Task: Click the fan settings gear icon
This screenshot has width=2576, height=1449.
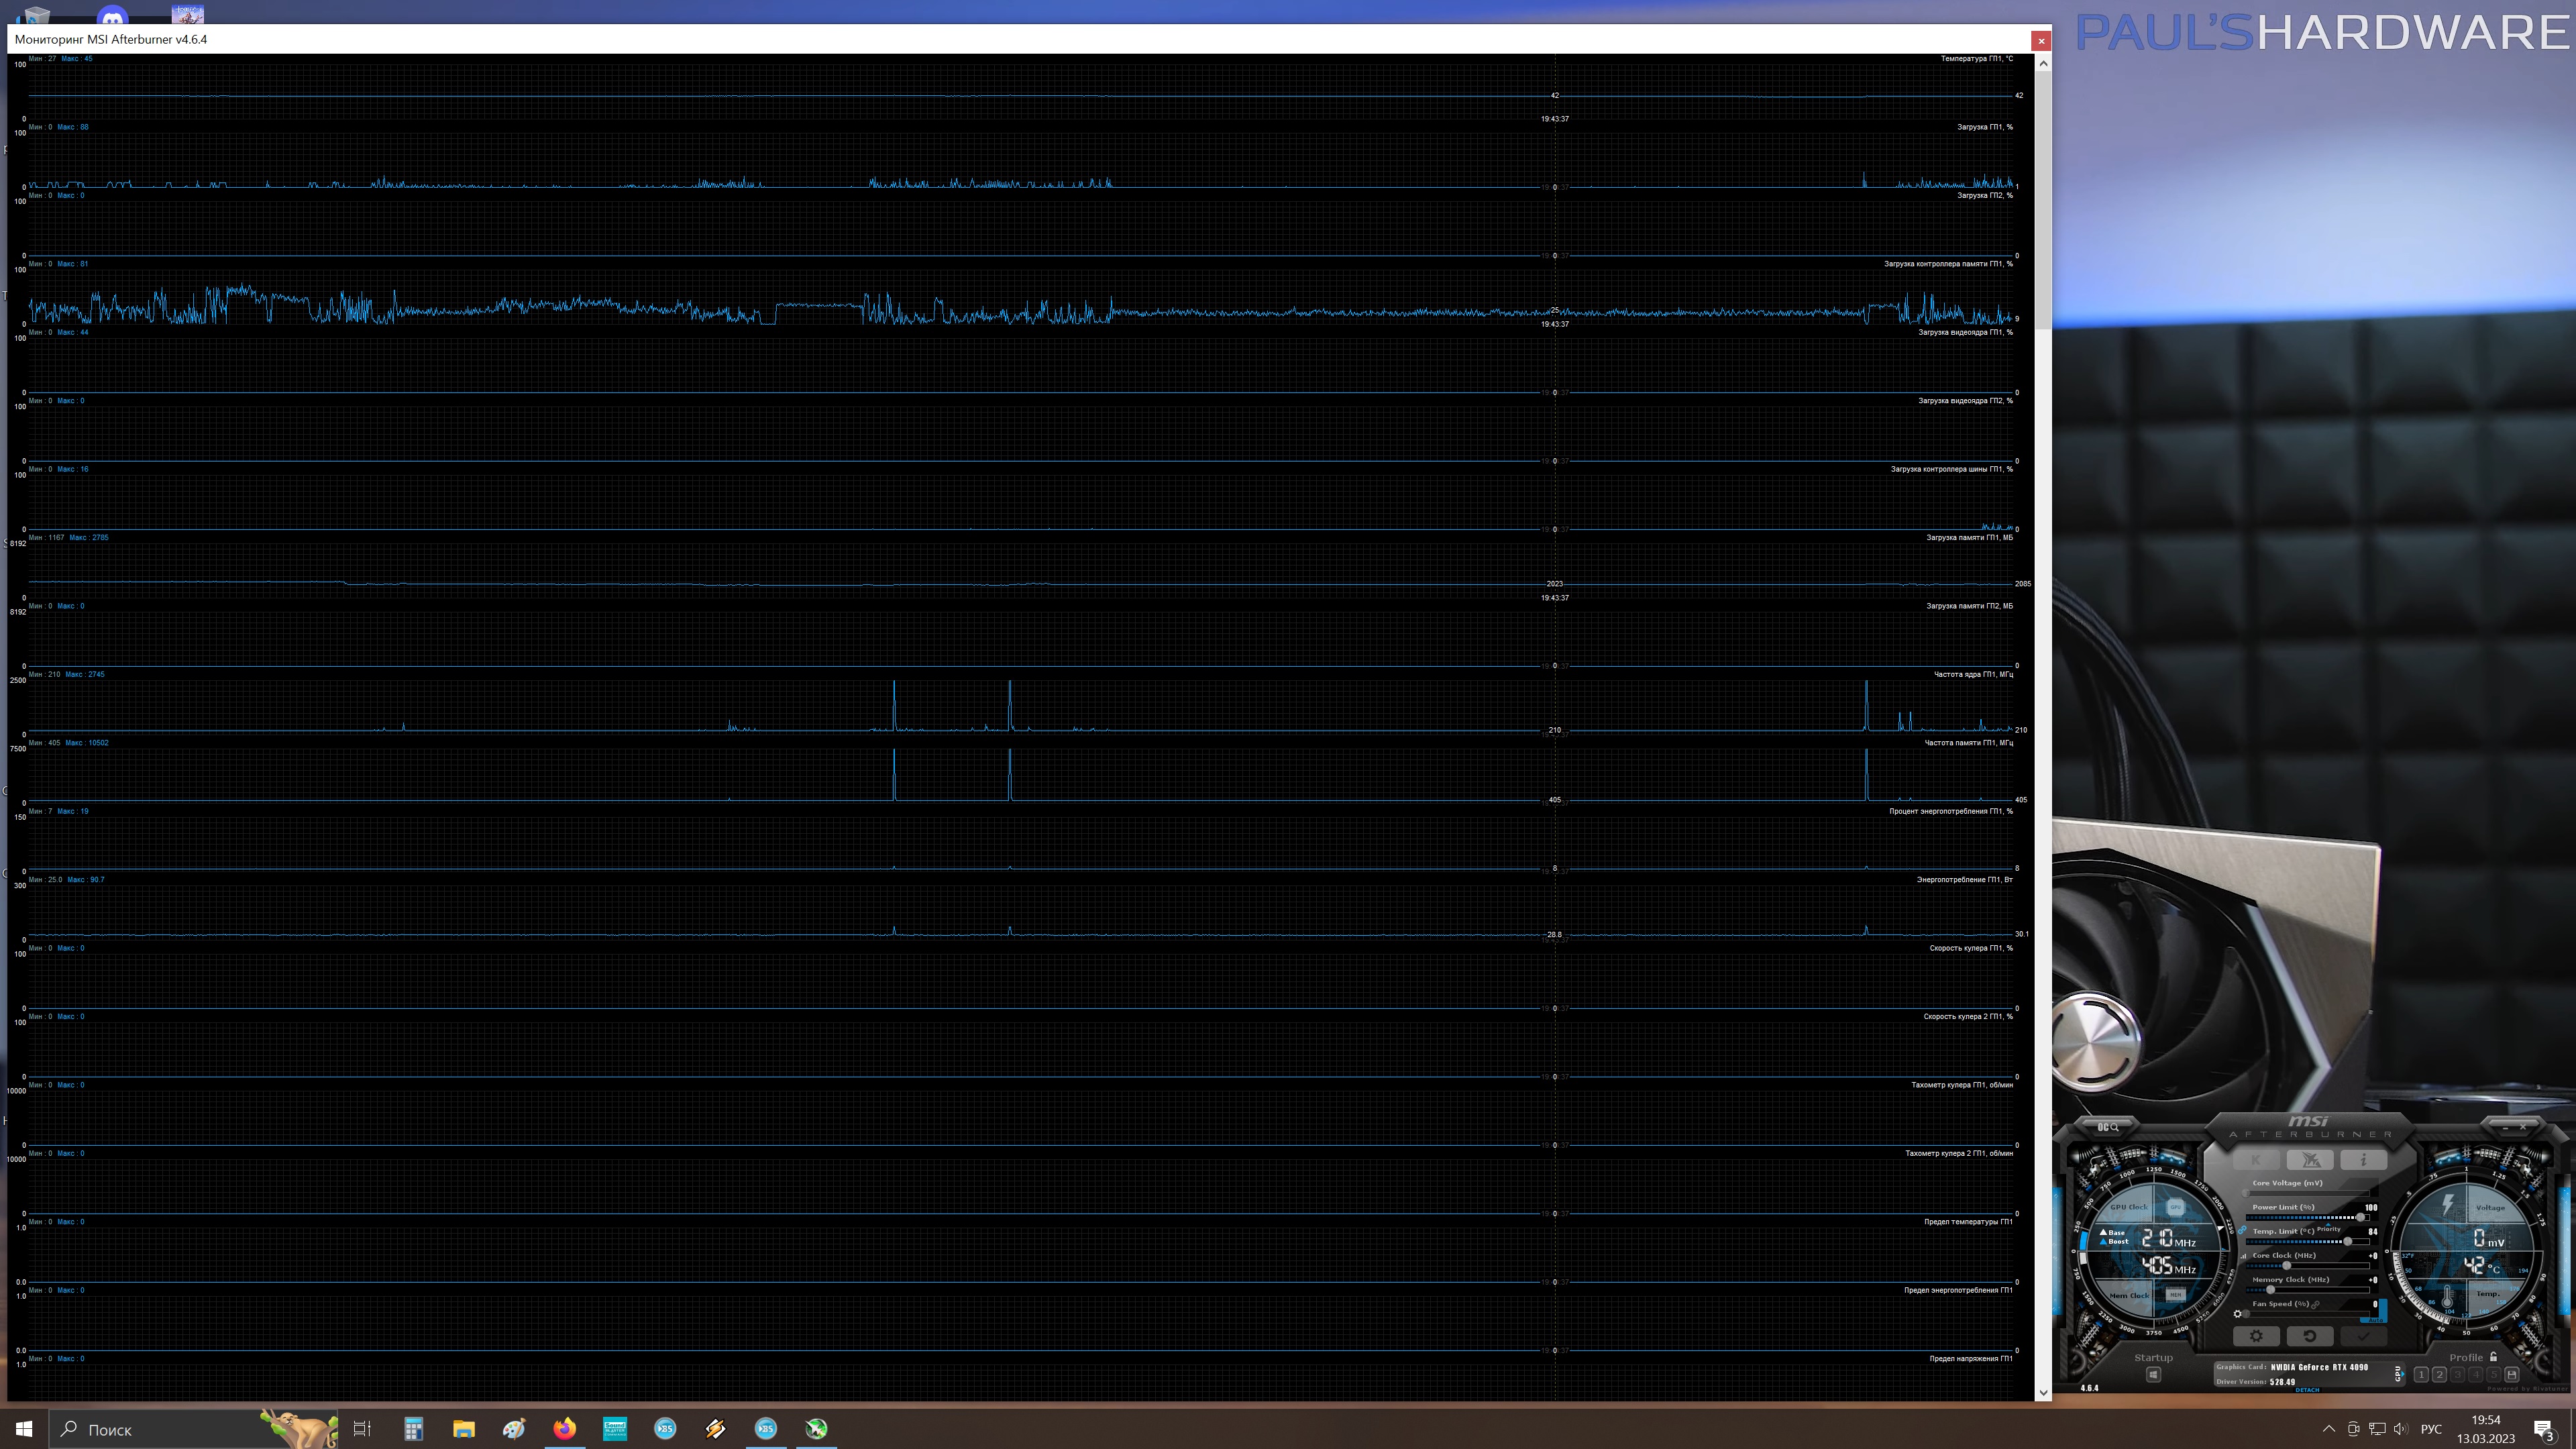Action: [x=2238, y=1314]
